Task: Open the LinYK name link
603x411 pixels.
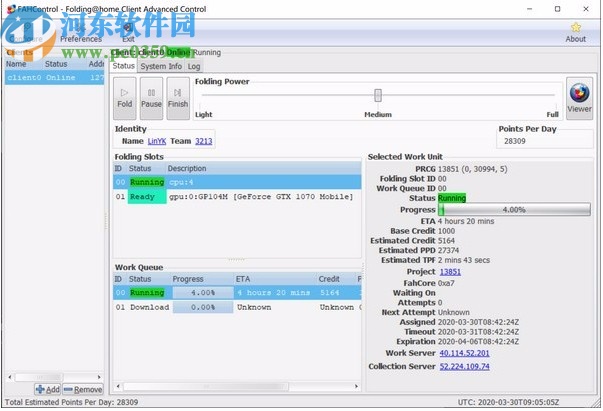Action: coord(157,141)
